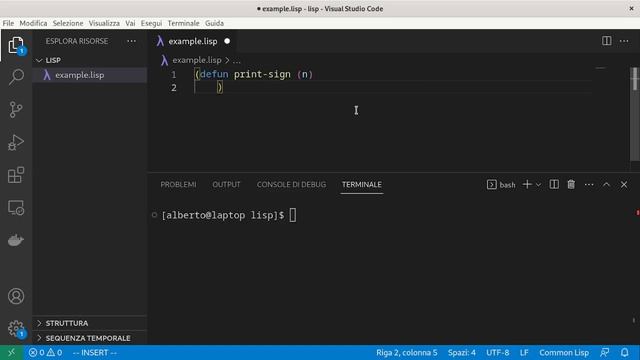Open the Extensions view
Screen dimensions: 640x360
pos(16,175)
